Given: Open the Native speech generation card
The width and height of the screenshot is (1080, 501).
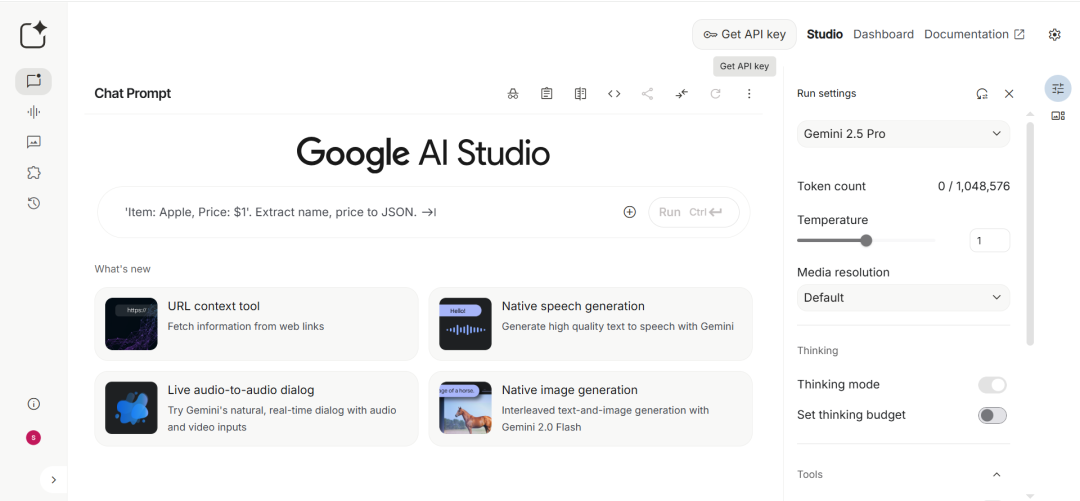Looking at the screenshot, I should pos(590,324).
